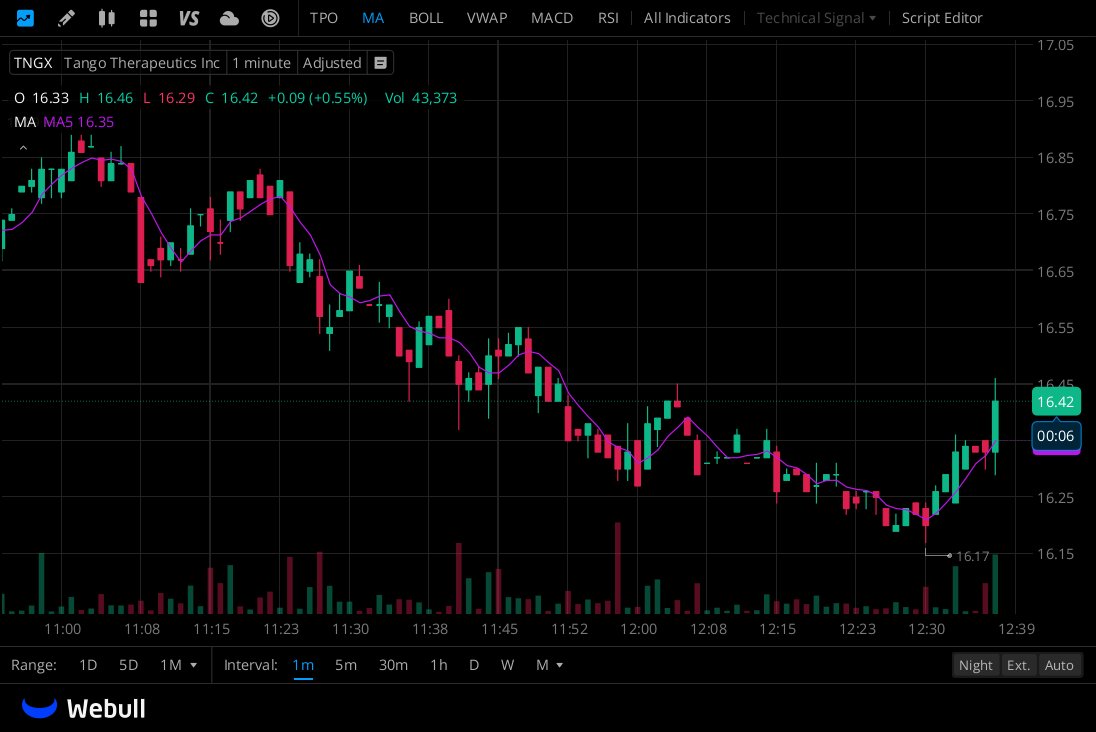This screenshot has height=732, width=1096.
Task: Open the drawing pencil tool
Action: (66, 17)
